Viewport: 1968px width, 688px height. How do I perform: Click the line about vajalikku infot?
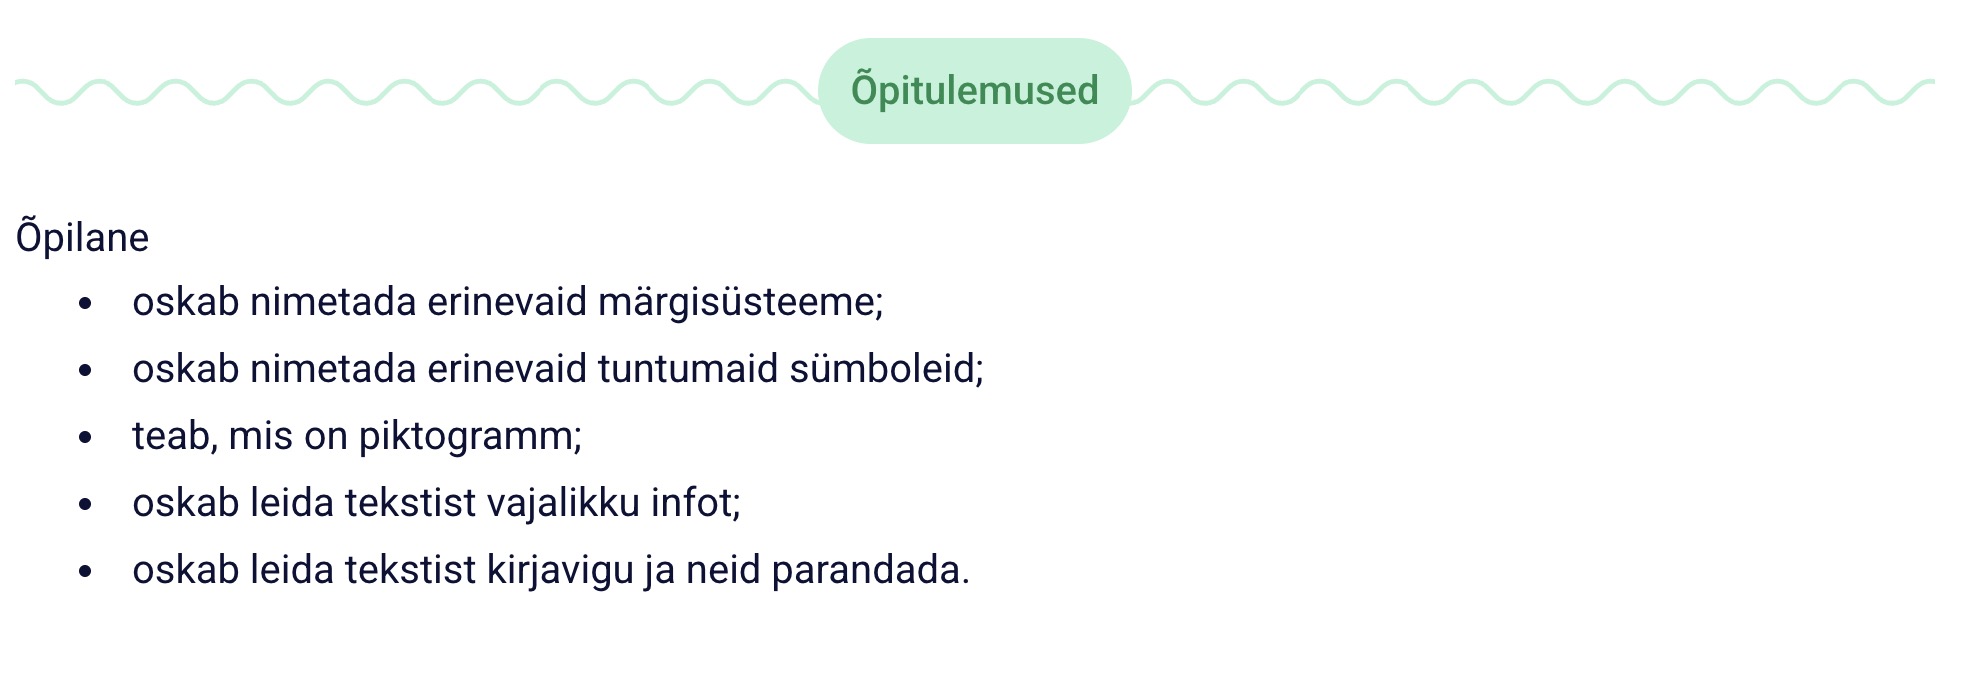coord(436,503)
